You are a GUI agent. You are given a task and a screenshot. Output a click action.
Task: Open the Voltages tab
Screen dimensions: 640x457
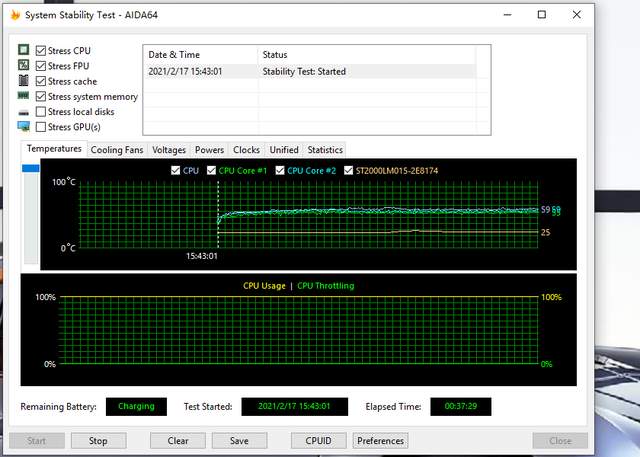point(169,150)
